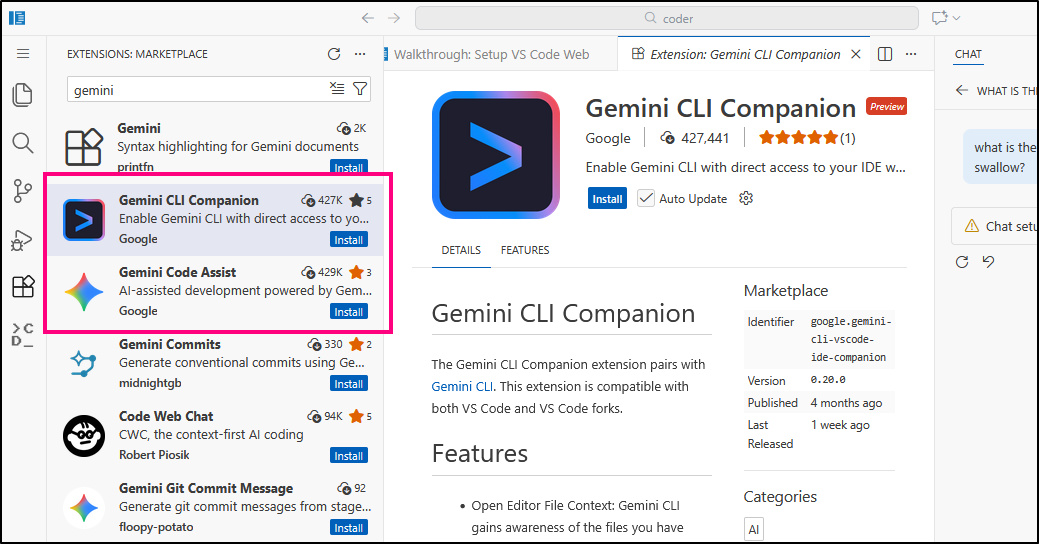
Task: Toggle the Auto Update checkbox
Action: point(646,198)
